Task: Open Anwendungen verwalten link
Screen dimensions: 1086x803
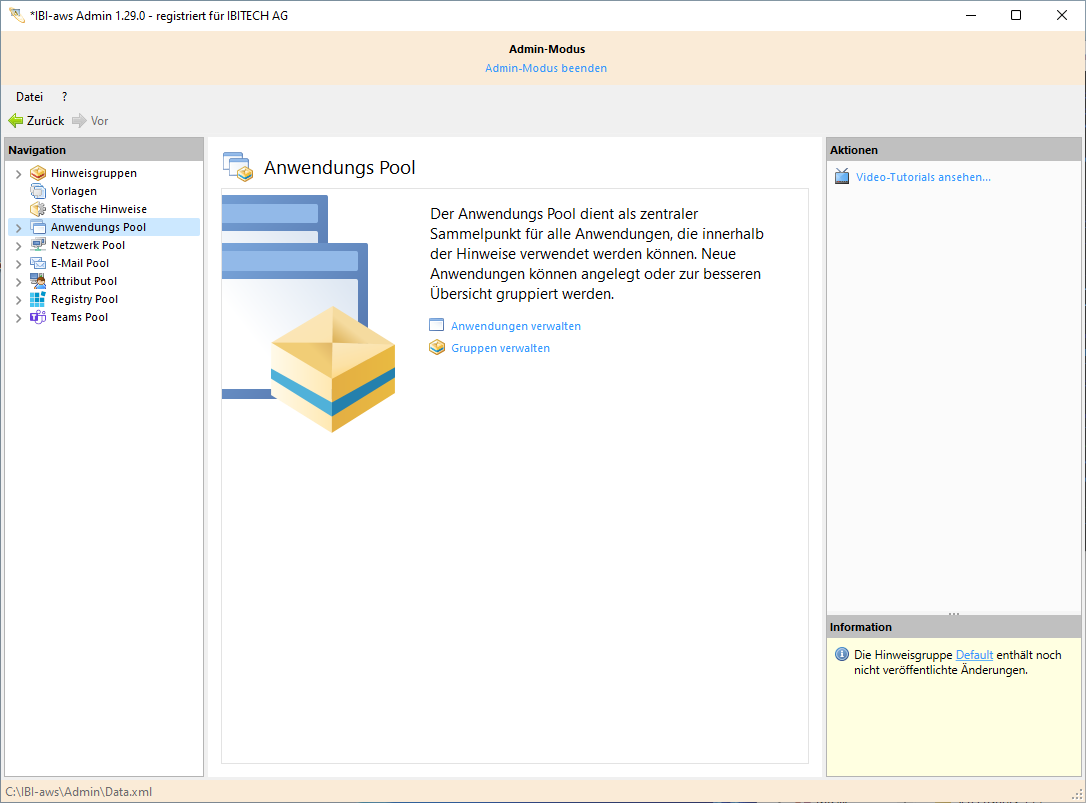Action: click(x=515, y=326)
